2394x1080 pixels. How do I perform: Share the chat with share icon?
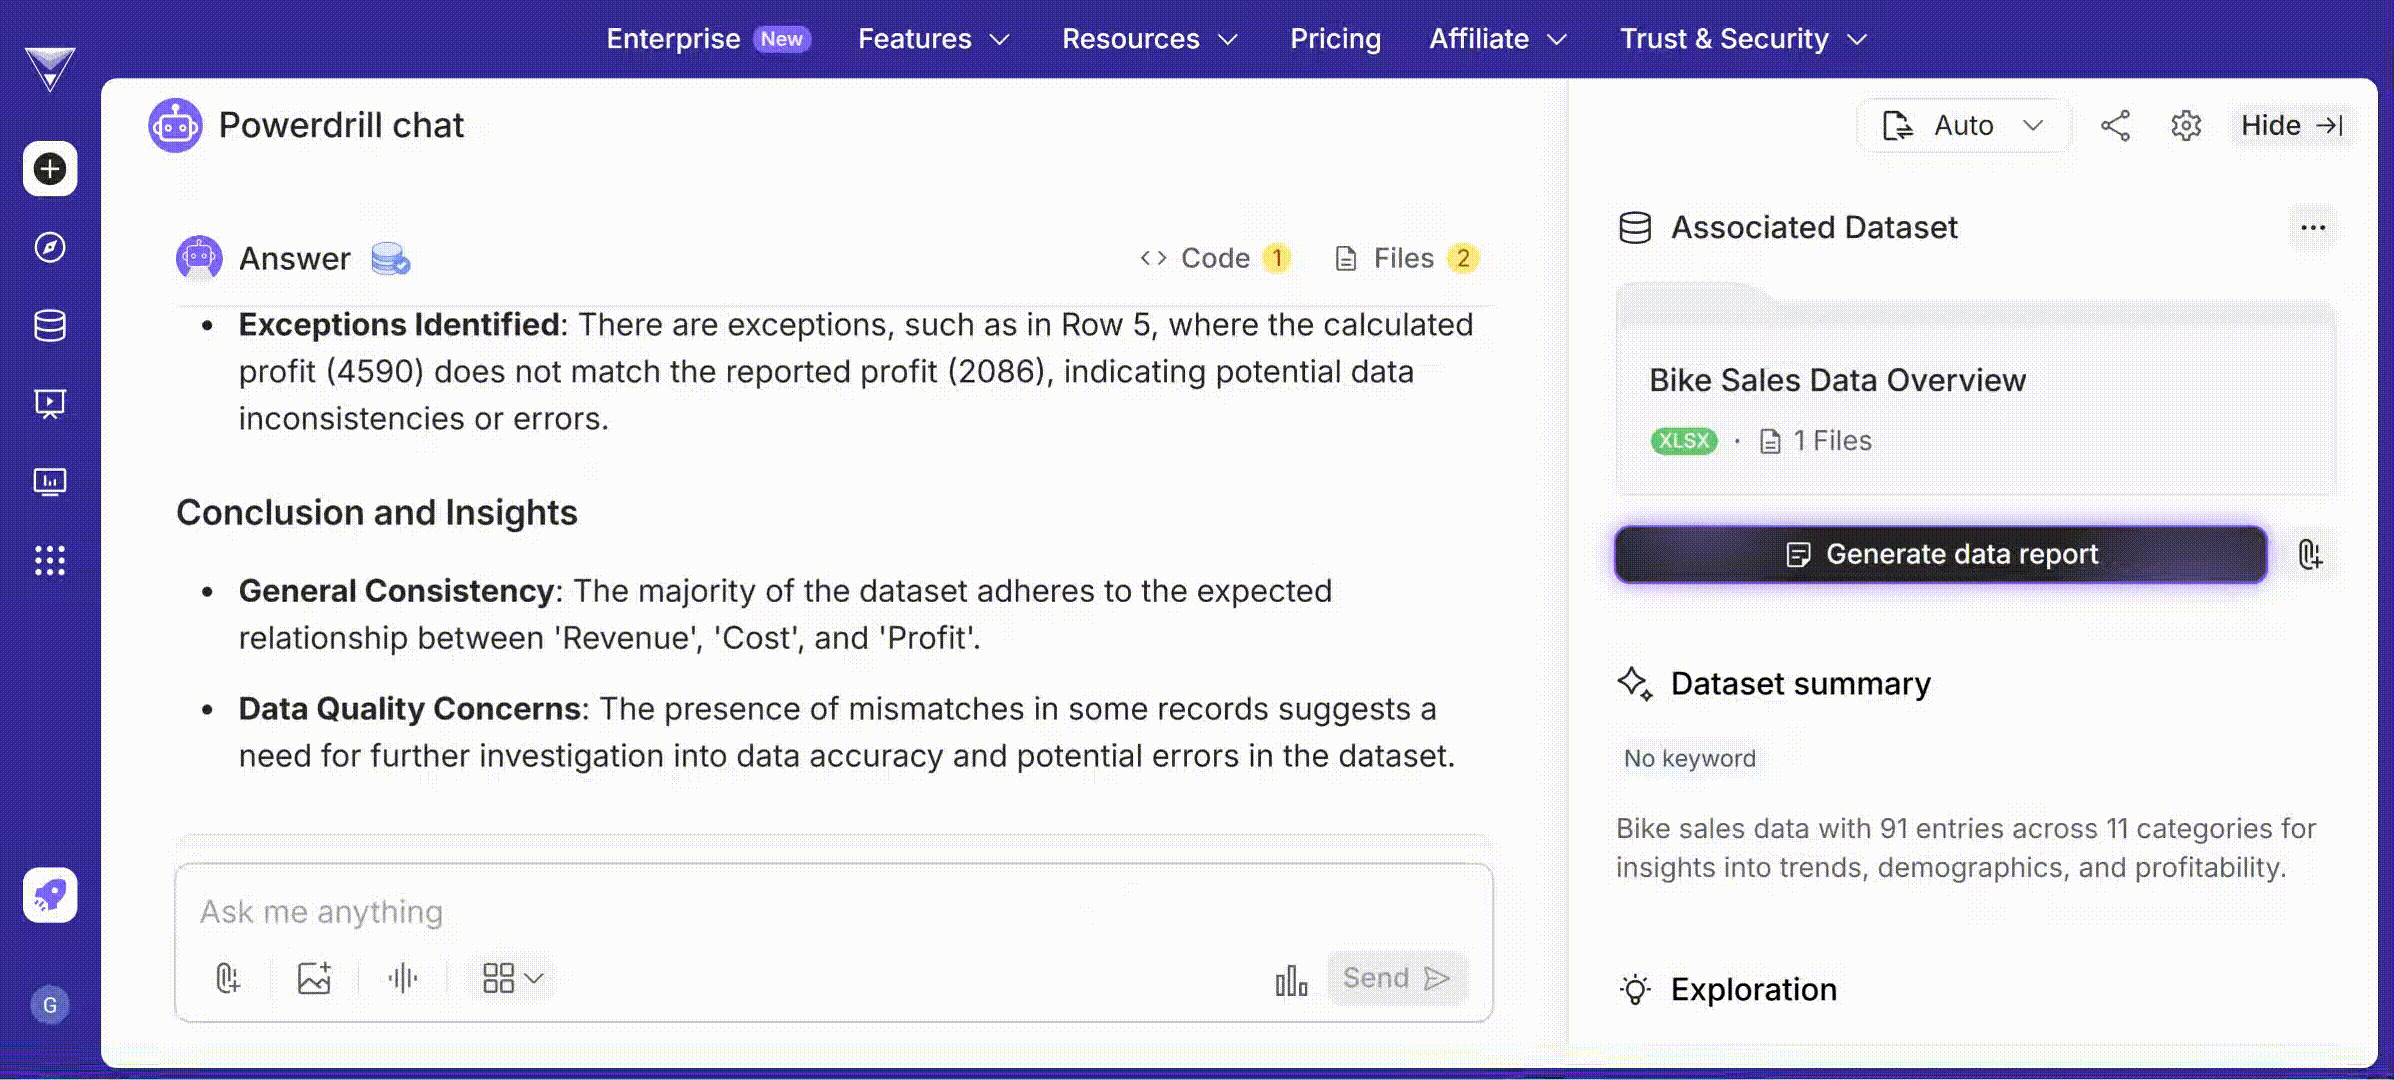pyautogui.click(x=2115, y=125)
